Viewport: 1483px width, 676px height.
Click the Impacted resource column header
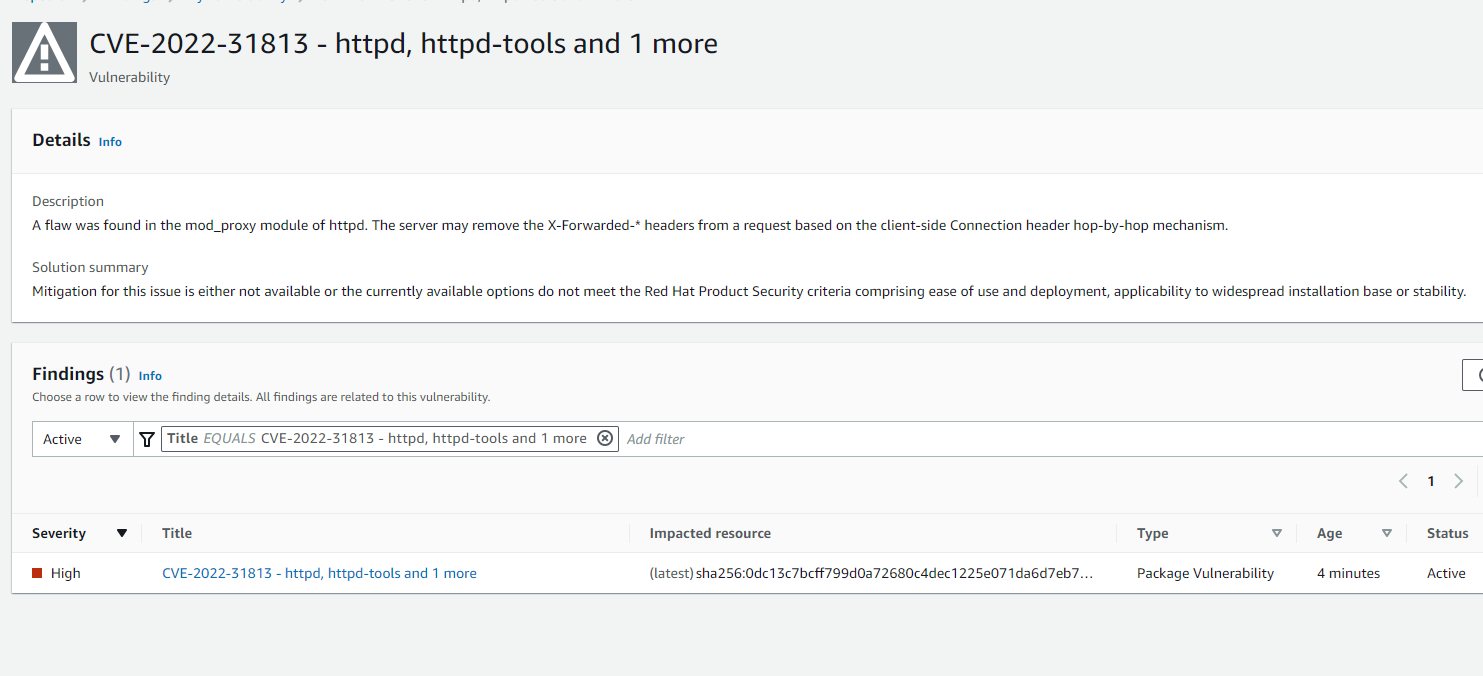(710, 533)
